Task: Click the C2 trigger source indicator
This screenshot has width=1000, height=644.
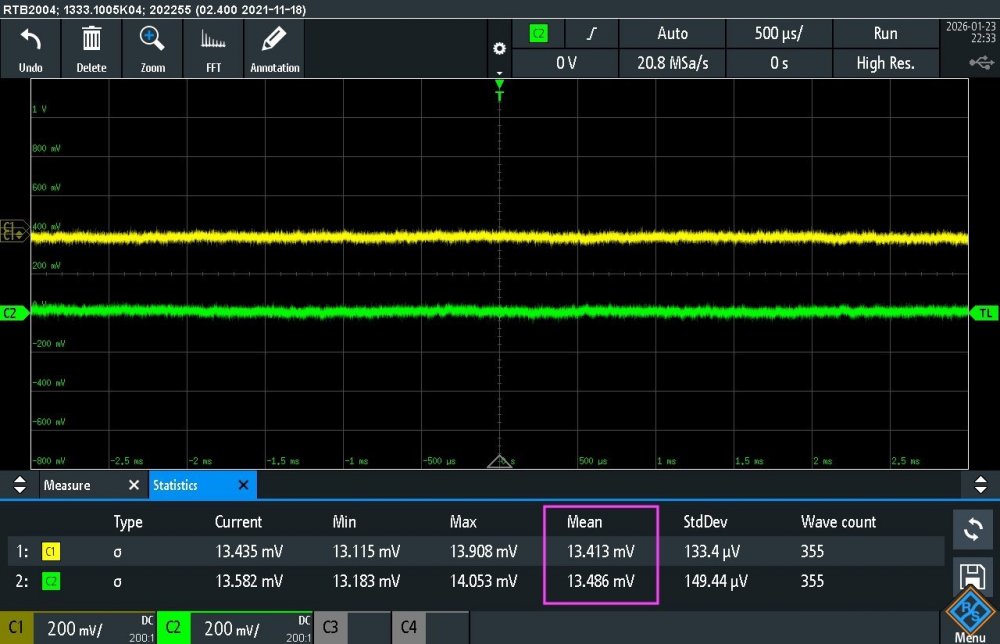Action: pyautogui.click(x=539, y=33)
